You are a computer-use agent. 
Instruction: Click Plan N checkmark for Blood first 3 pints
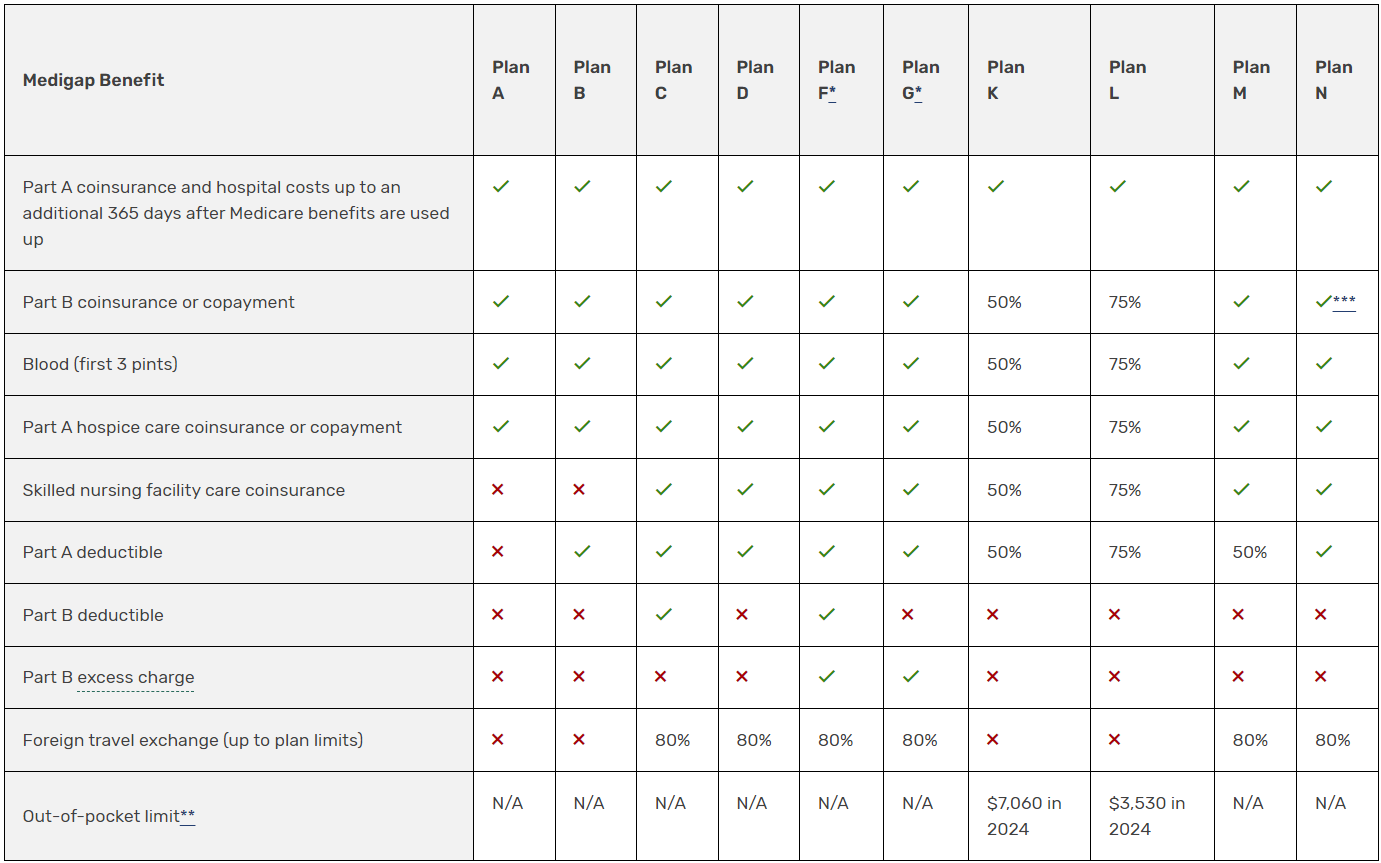point(1324,364)
